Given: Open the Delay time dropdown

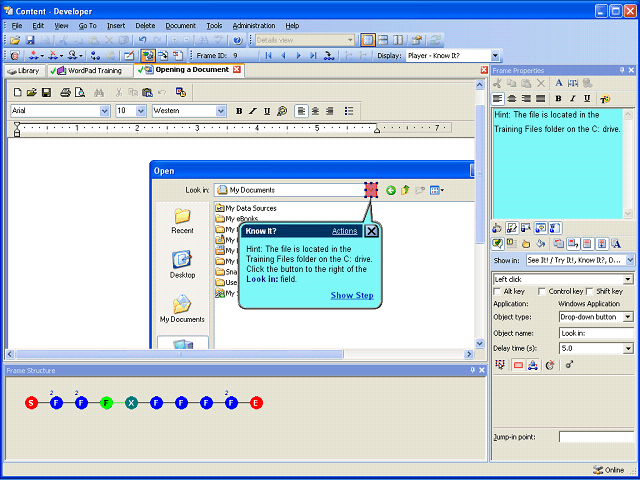Looking at the screenshot, I should (x=628, y=349).
